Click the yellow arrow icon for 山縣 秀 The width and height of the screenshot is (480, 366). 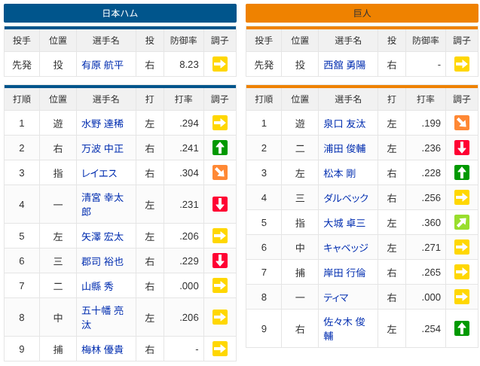(x=220, y=286)
